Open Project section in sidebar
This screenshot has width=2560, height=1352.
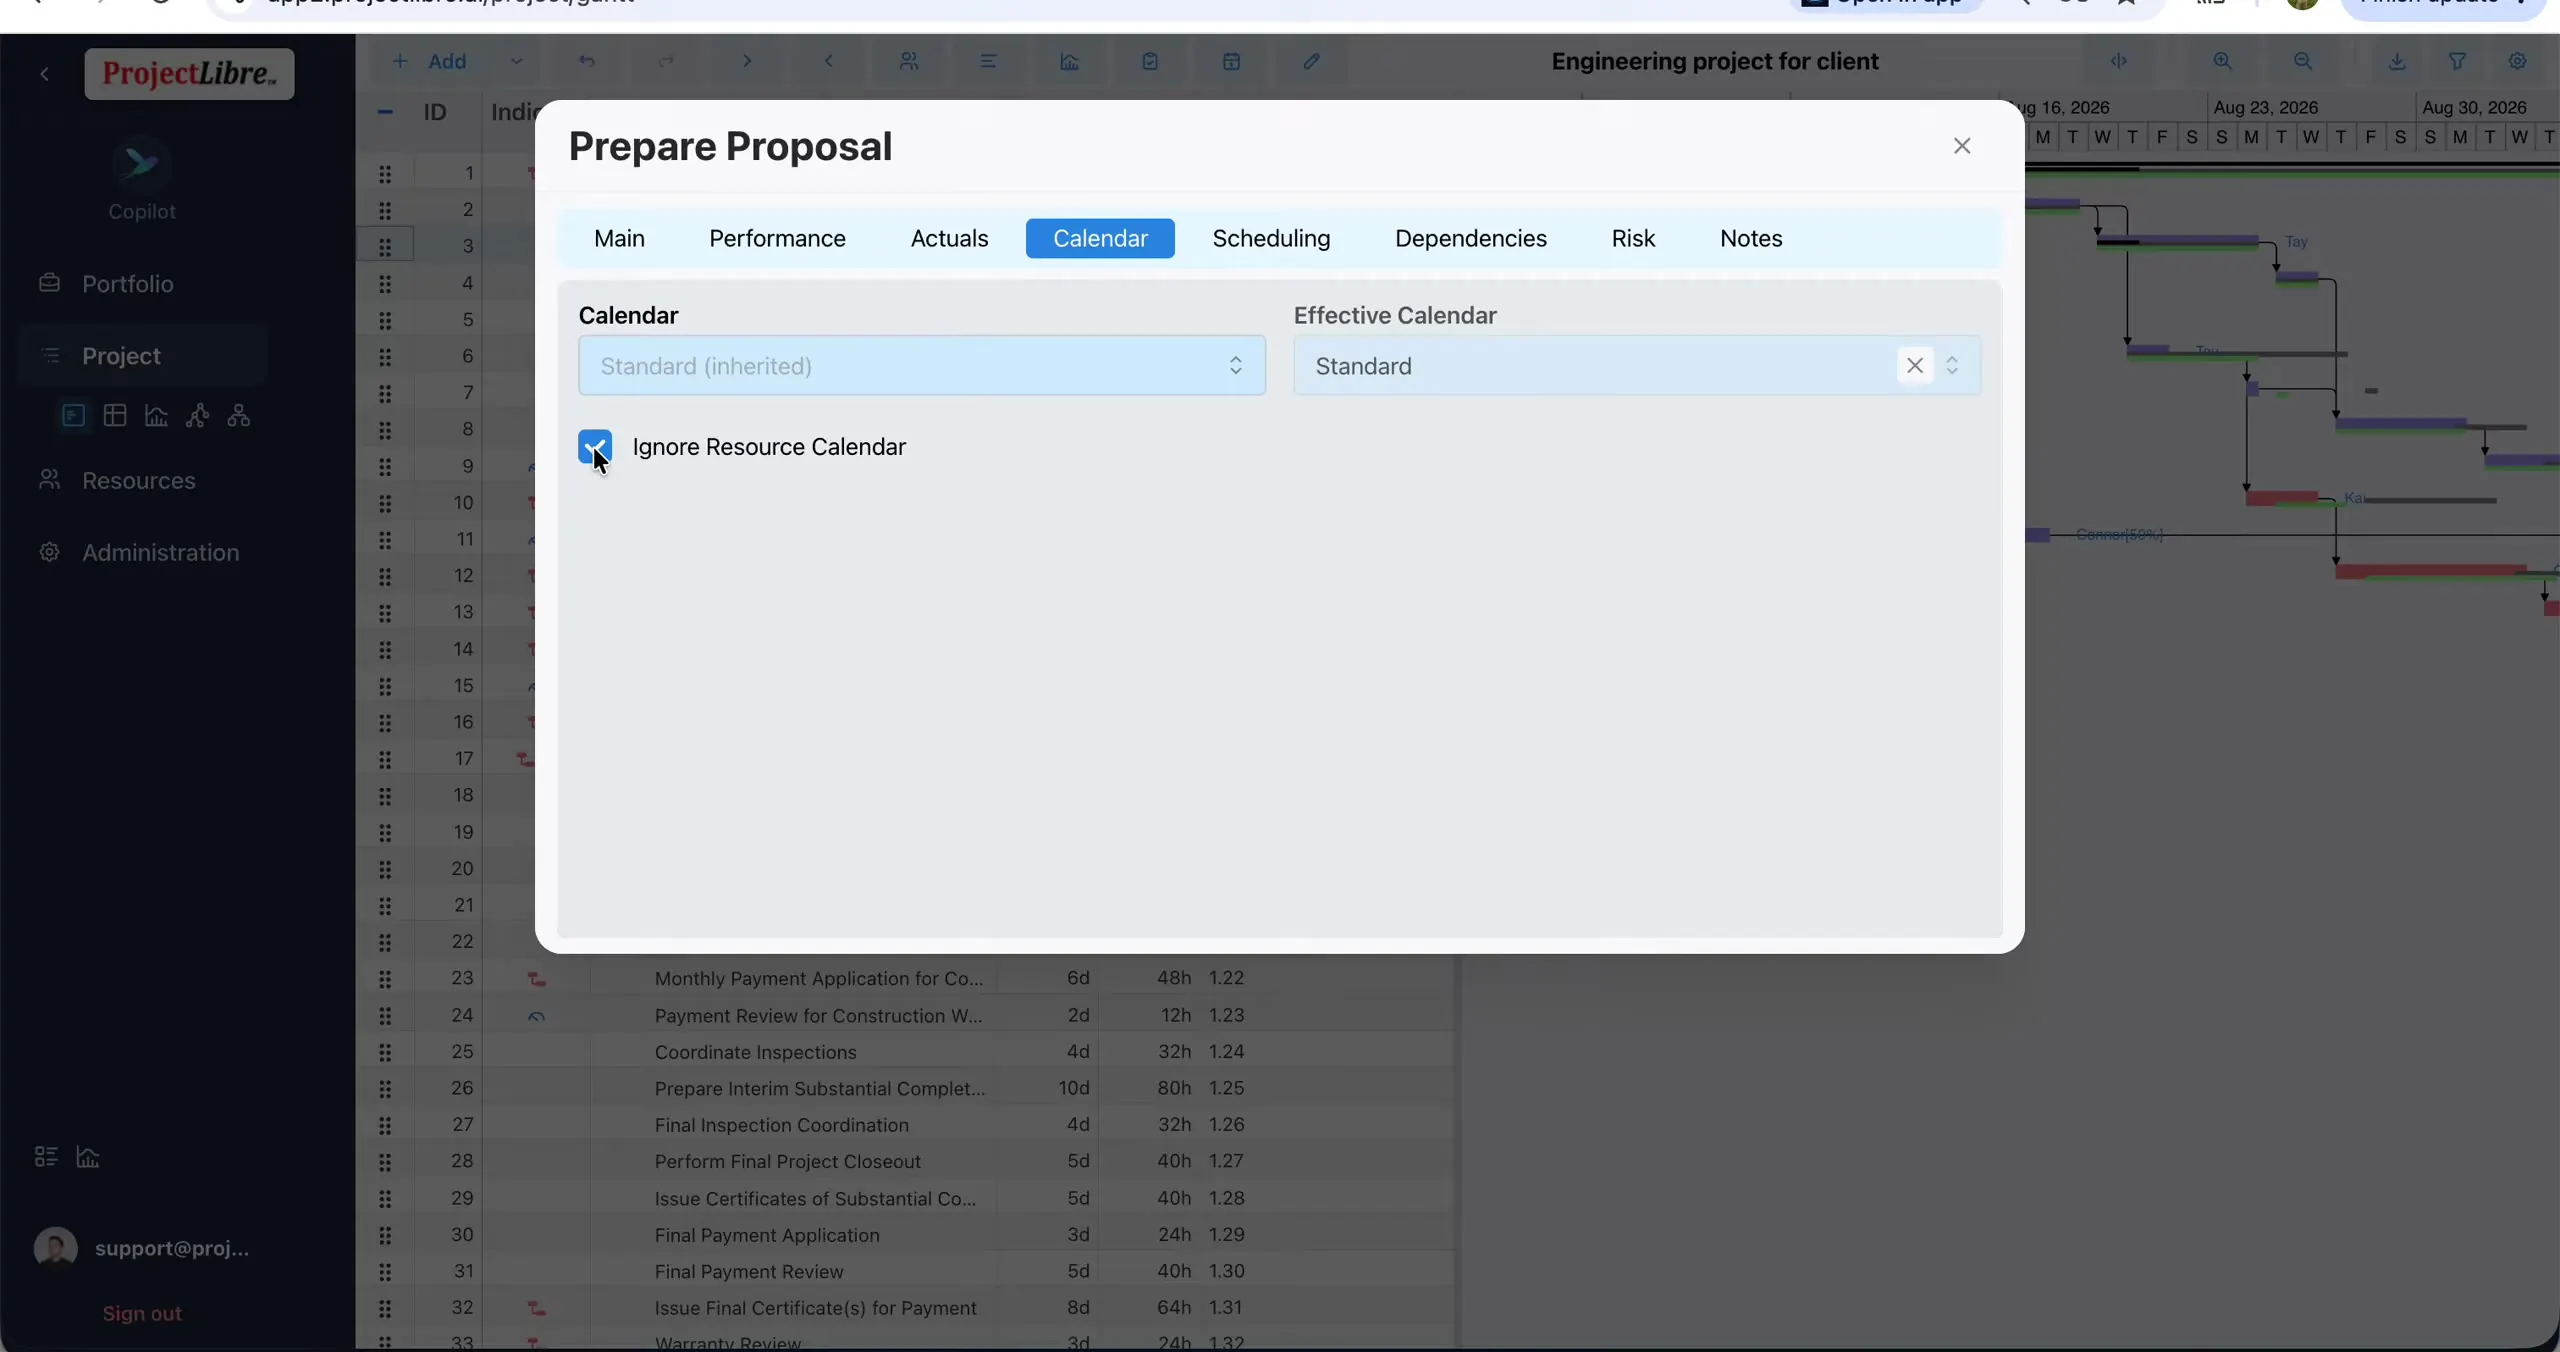tap(121, 356)
